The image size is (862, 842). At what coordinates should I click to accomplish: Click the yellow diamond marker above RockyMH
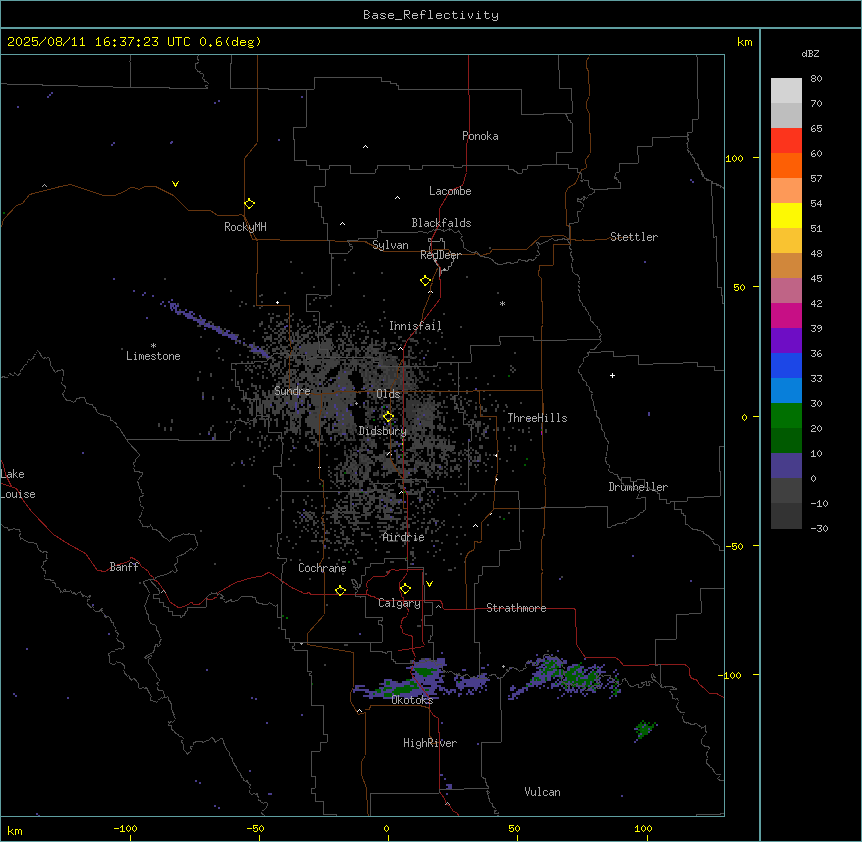pos(249,204)
